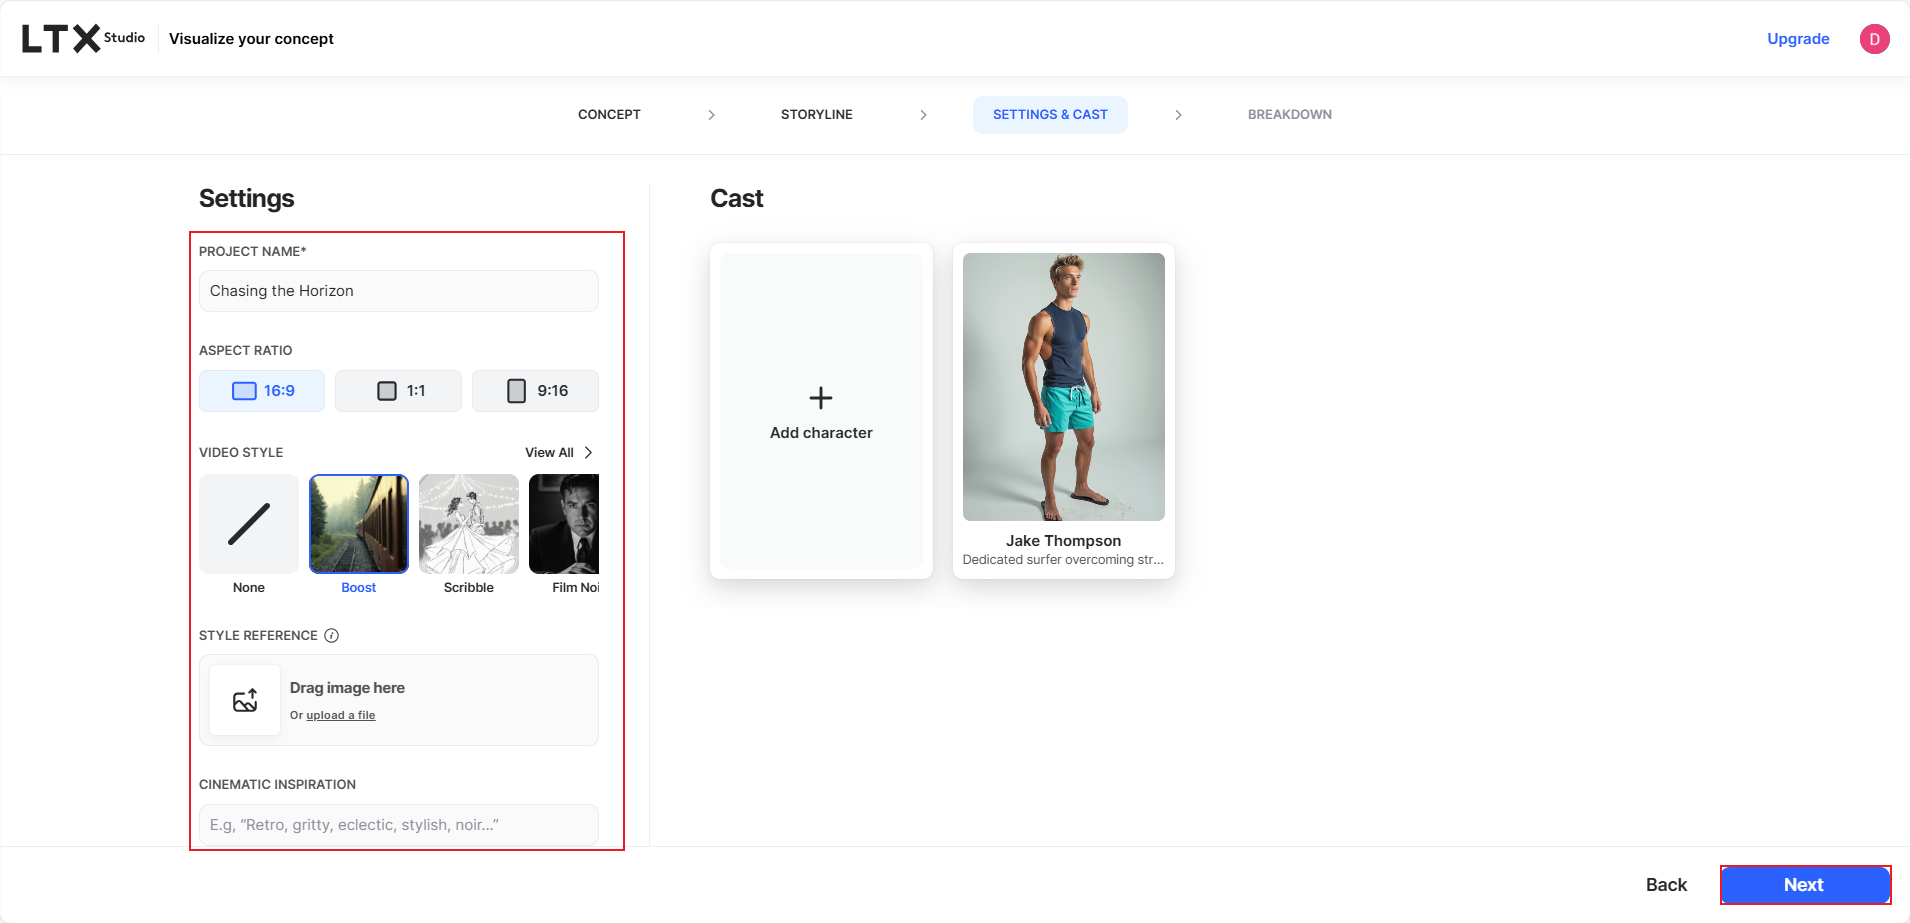The image size is (1910, 923).
Task: Open the user profile avatar D
Action: tap(1874, 39)
